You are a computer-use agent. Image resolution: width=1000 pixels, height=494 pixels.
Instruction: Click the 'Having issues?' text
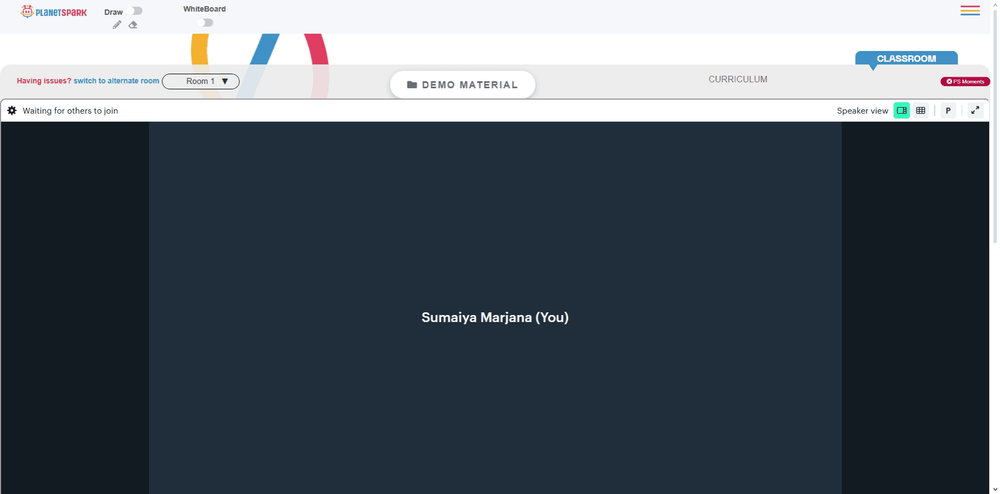(x=44, y=81)
